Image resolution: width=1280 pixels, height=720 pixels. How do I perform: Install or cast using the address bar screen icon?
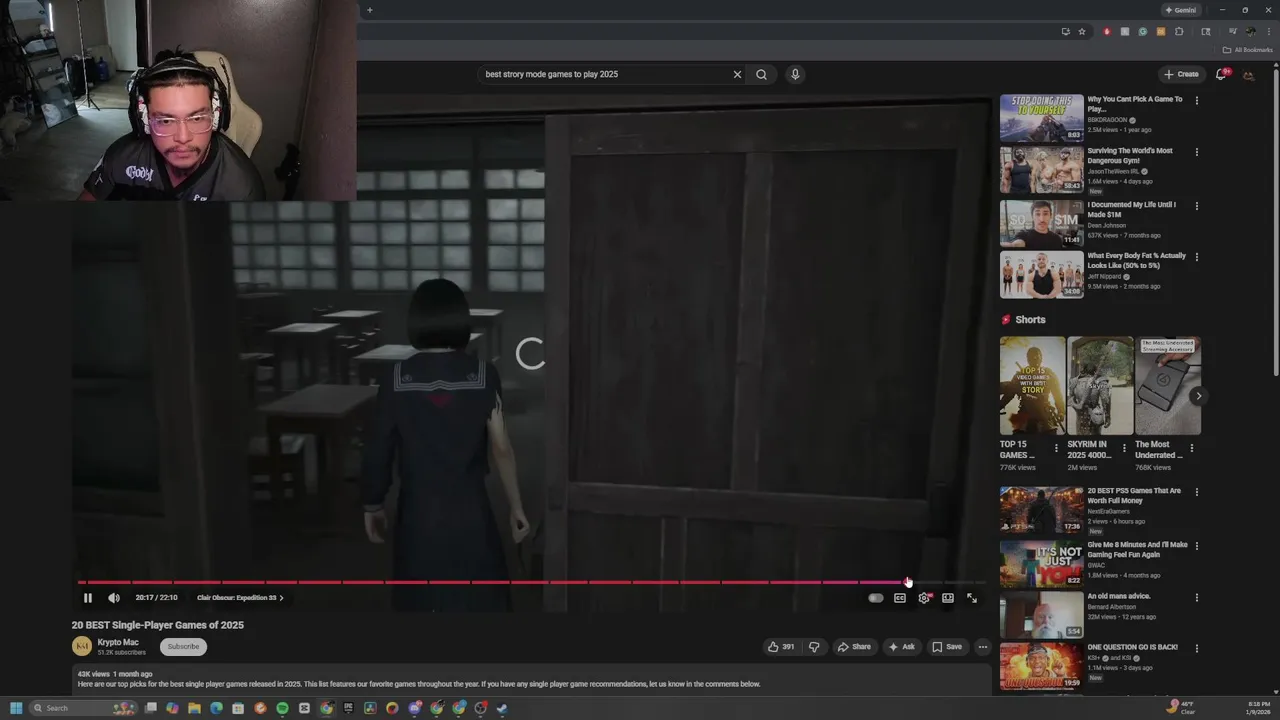[1065, 31]
